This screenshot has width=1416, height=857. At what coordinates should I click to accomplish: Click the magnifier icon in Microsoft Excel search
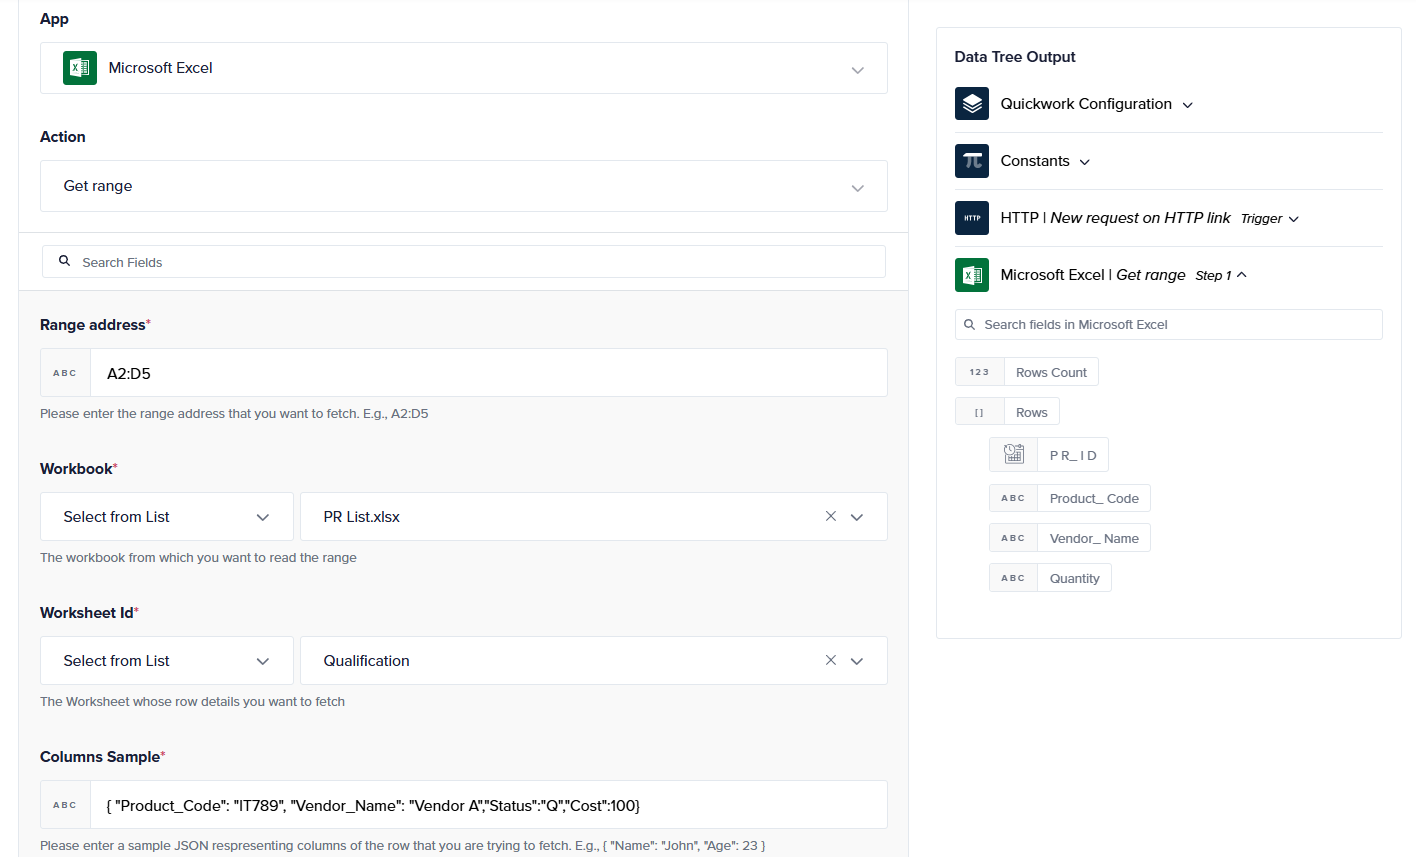[x=969, y=324]
